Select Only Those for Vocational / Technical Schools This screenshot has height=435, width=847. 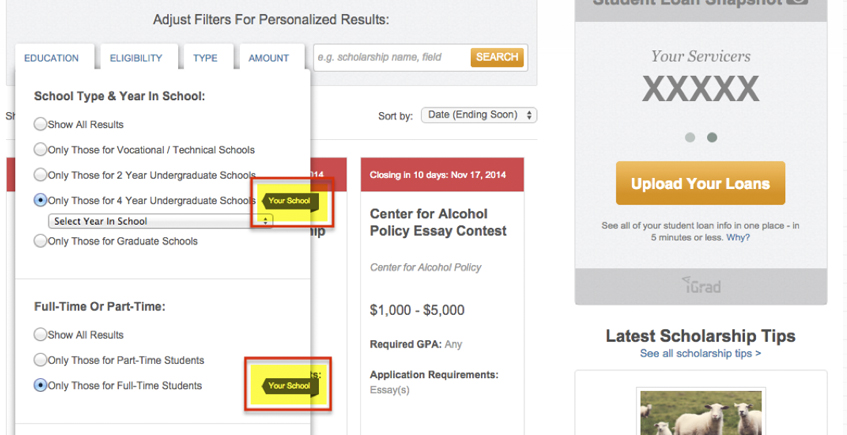41,150
